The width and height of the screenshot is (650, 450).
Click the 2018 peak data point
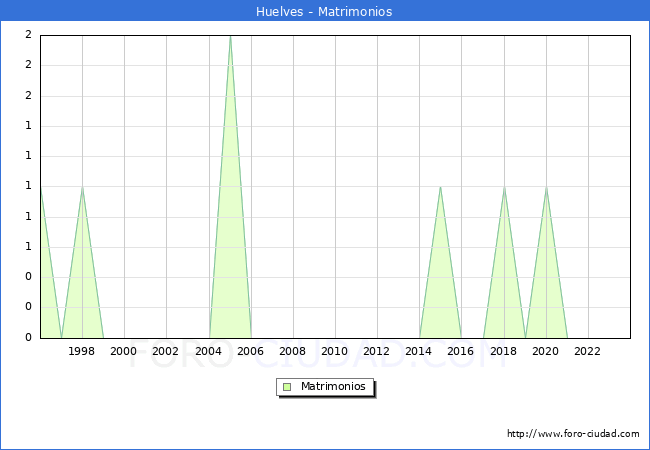pyautogui.click(x=504, y=187)
